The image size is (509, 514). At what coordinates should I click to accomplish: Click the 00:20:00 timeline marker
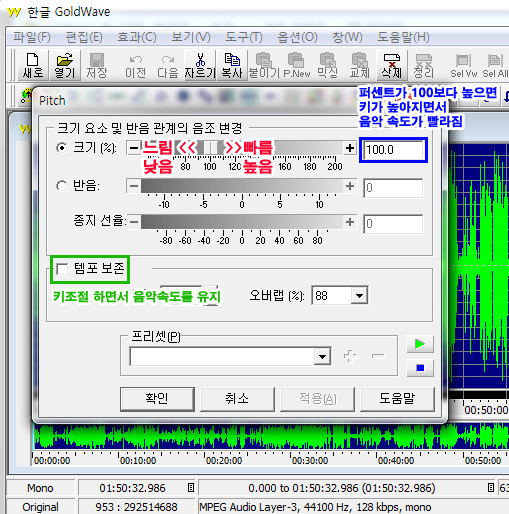[224, 461]
